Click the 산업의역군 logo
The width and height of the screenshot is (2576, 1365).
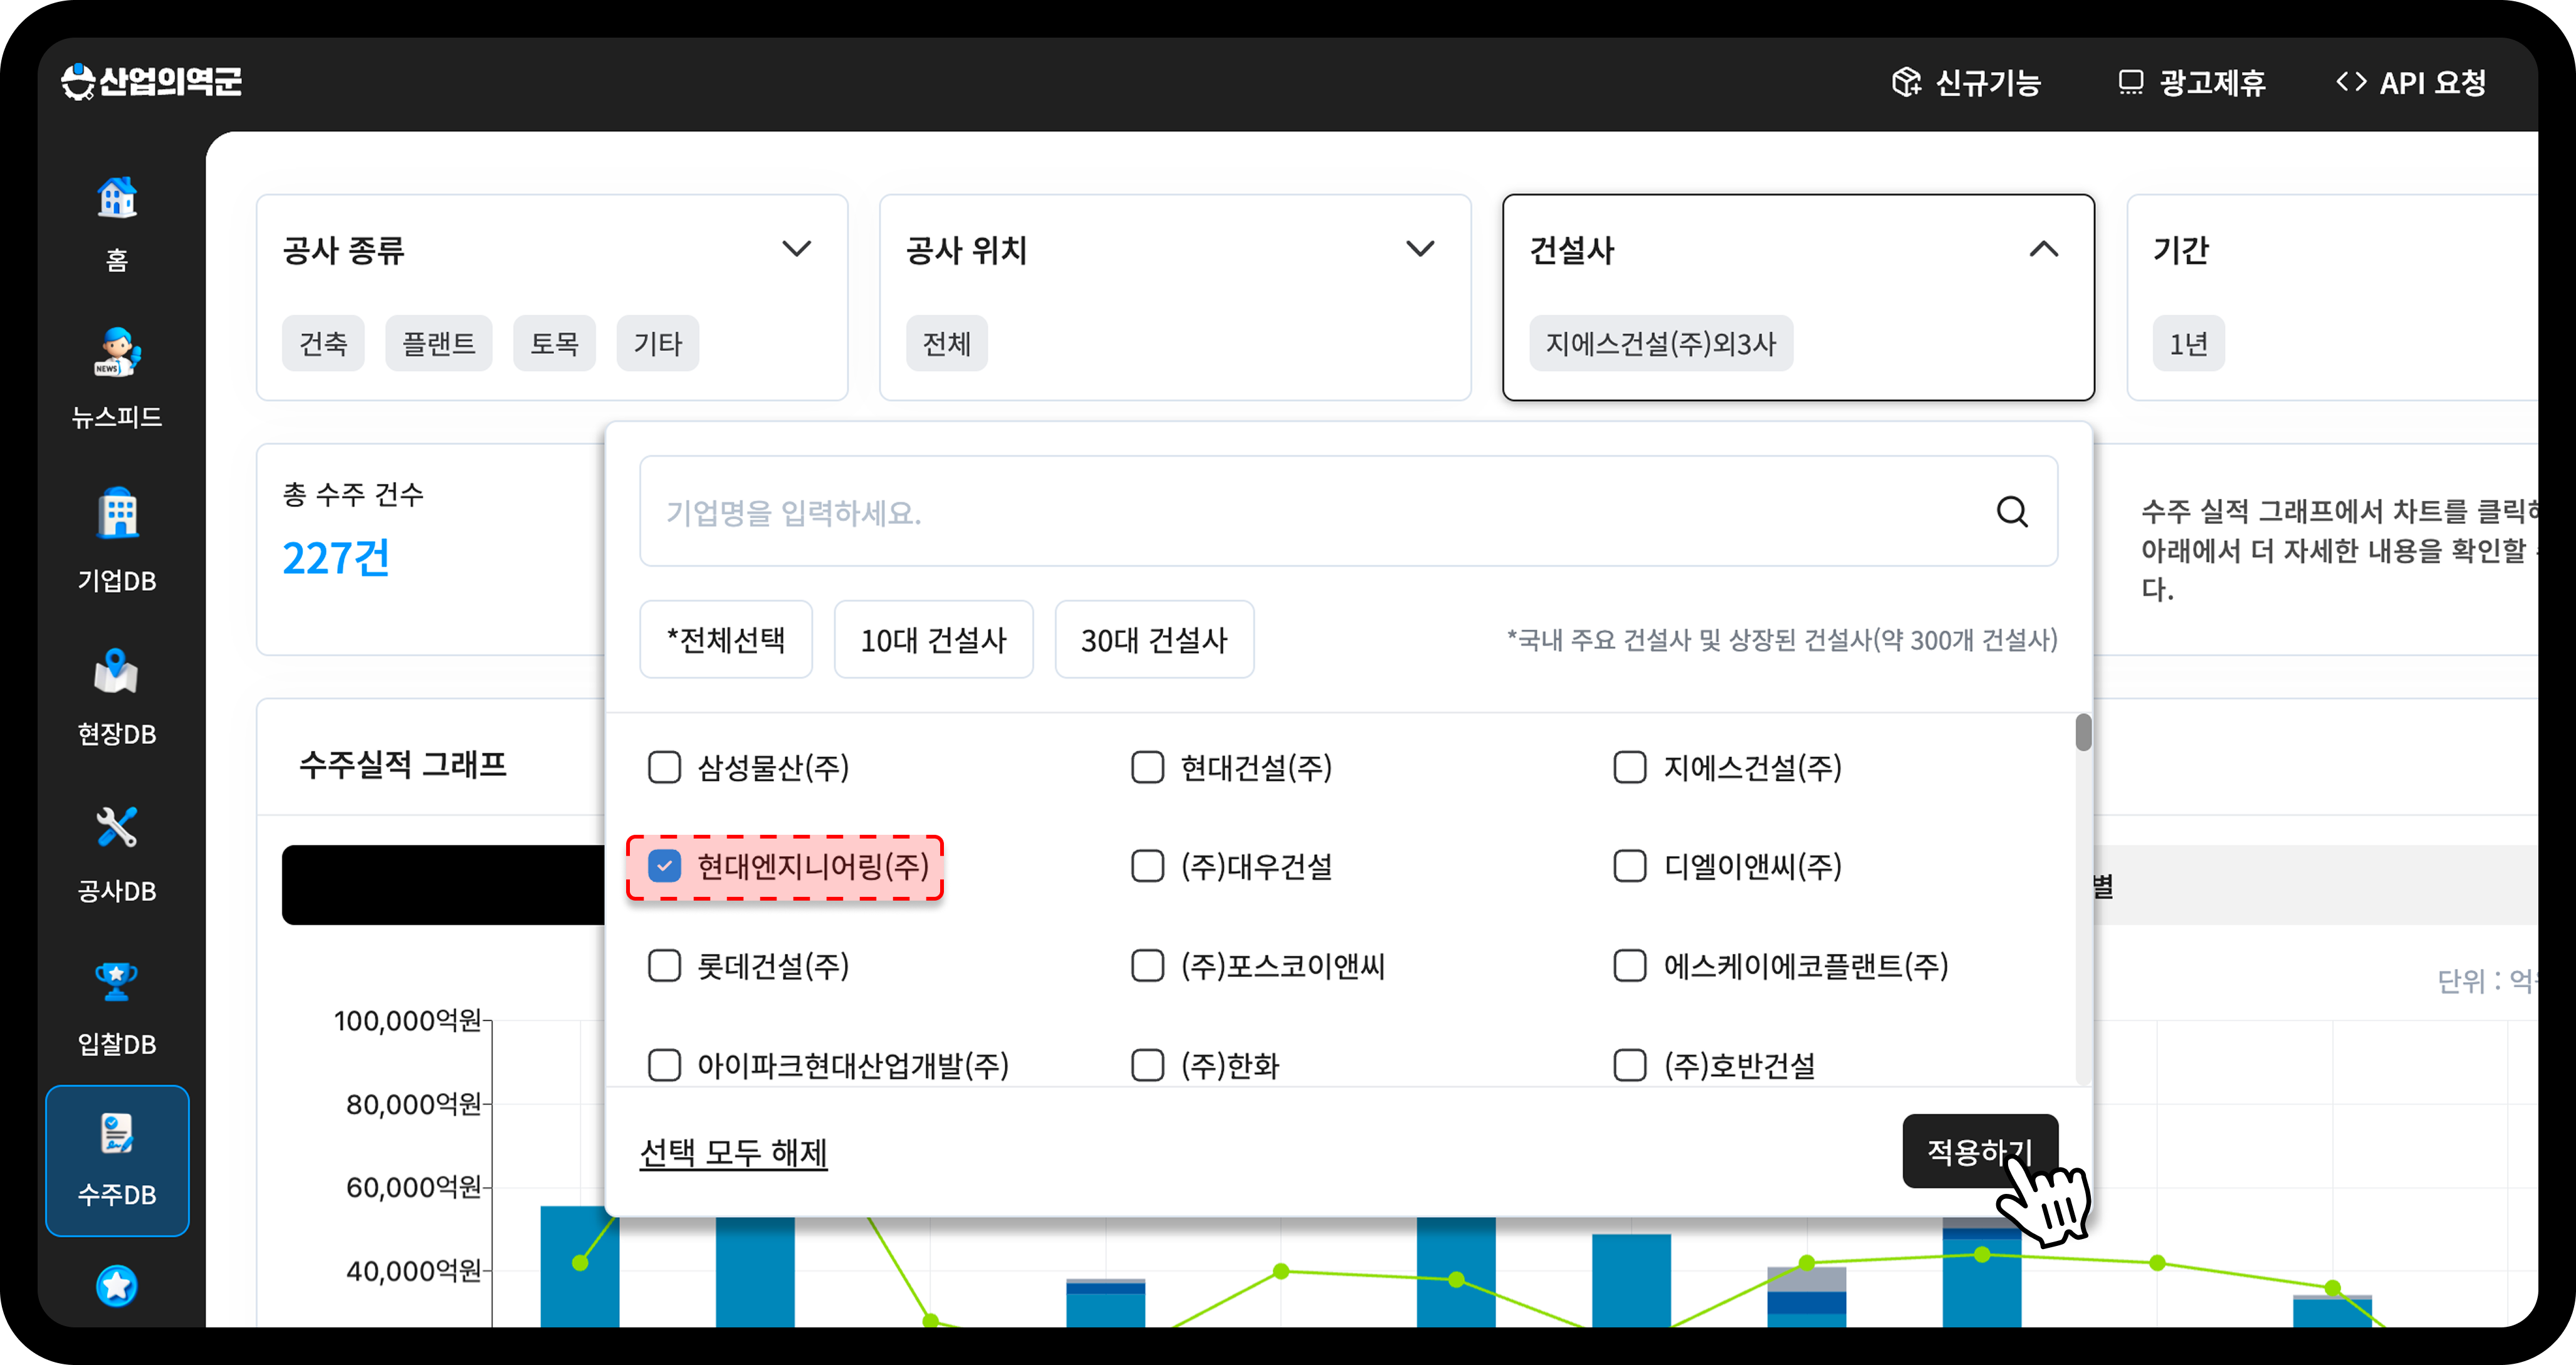151,81
